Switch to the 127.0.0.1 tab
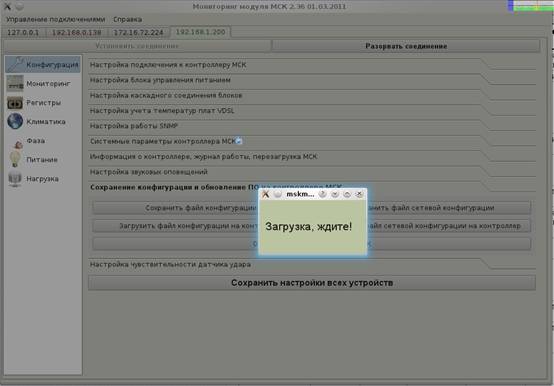This screenshot has height=386, width=554. point(23,32)
